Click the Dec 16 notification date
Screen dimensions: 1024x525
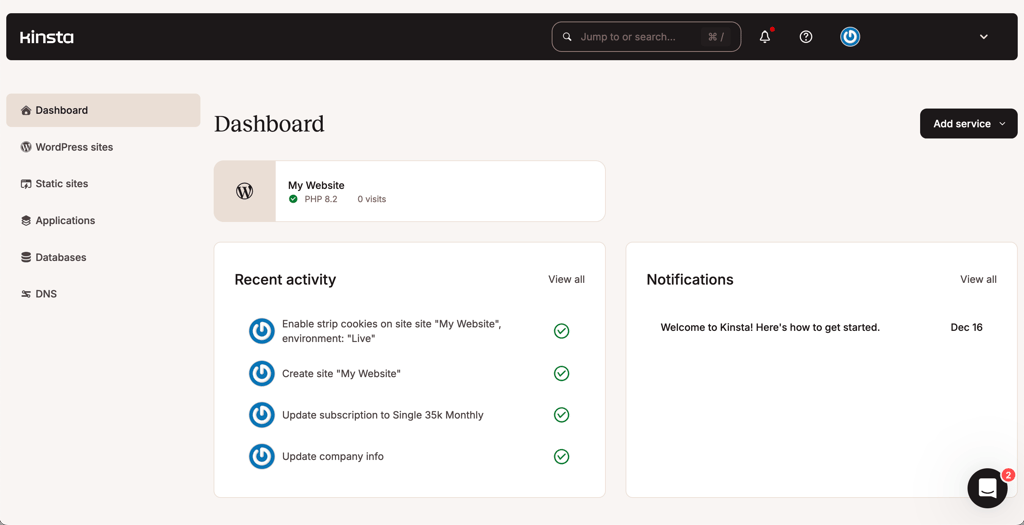pyautogui.click(x=967, y=327)
